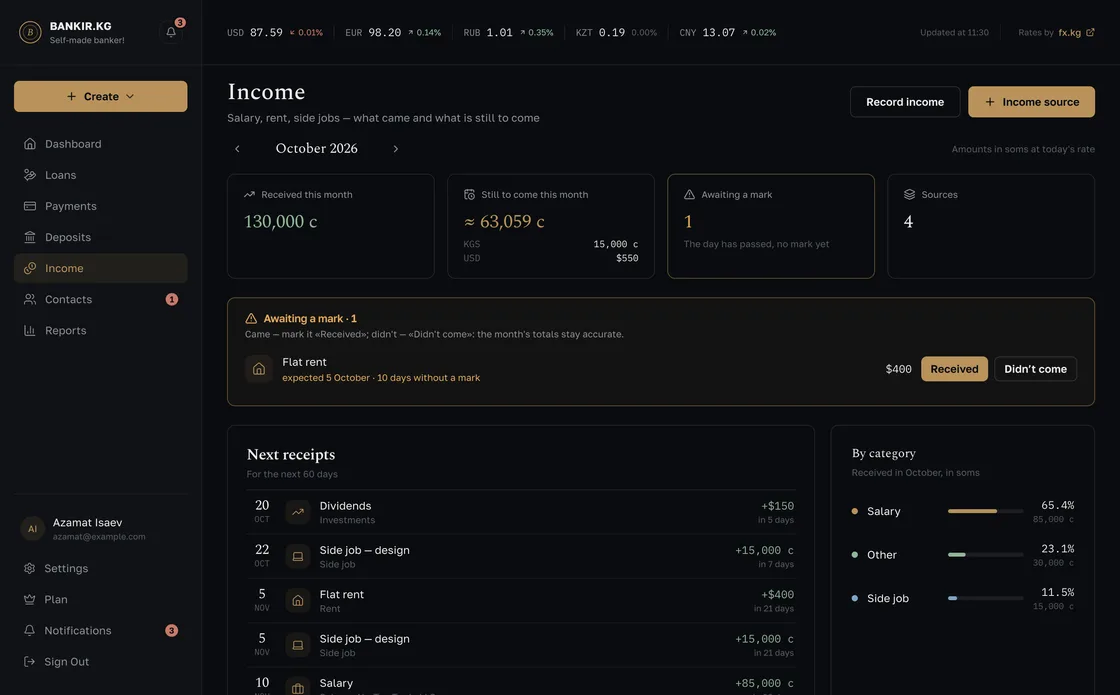The height and width of the screenshot is (695, 1120).
Task: Open Notifications in the sidebar footer
Action: 101,631
